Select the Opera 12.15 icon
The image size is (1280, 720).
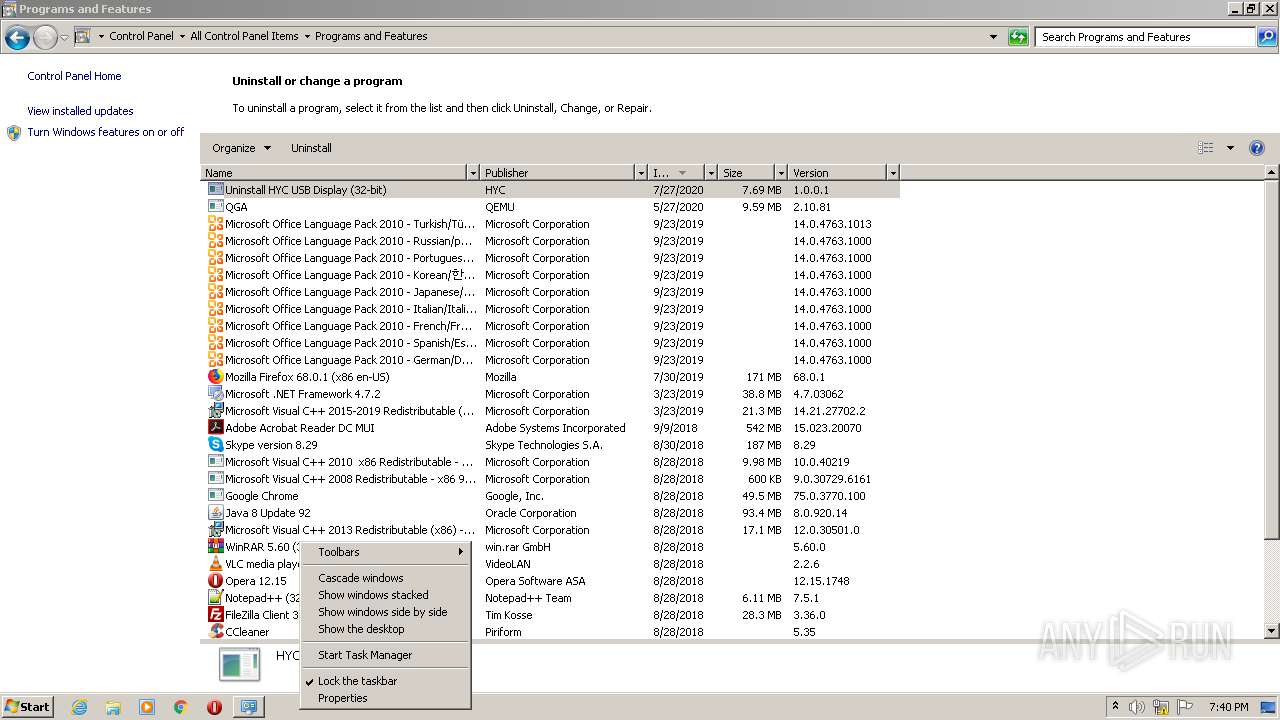215,581
